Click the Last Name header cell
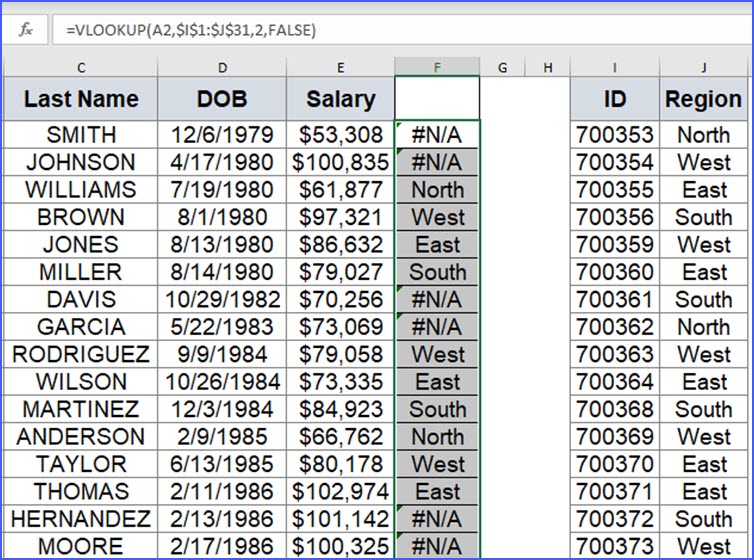Image resolution: width=754 pixels, height=560 pixels. pyautogui.click(x=81, y=99)
